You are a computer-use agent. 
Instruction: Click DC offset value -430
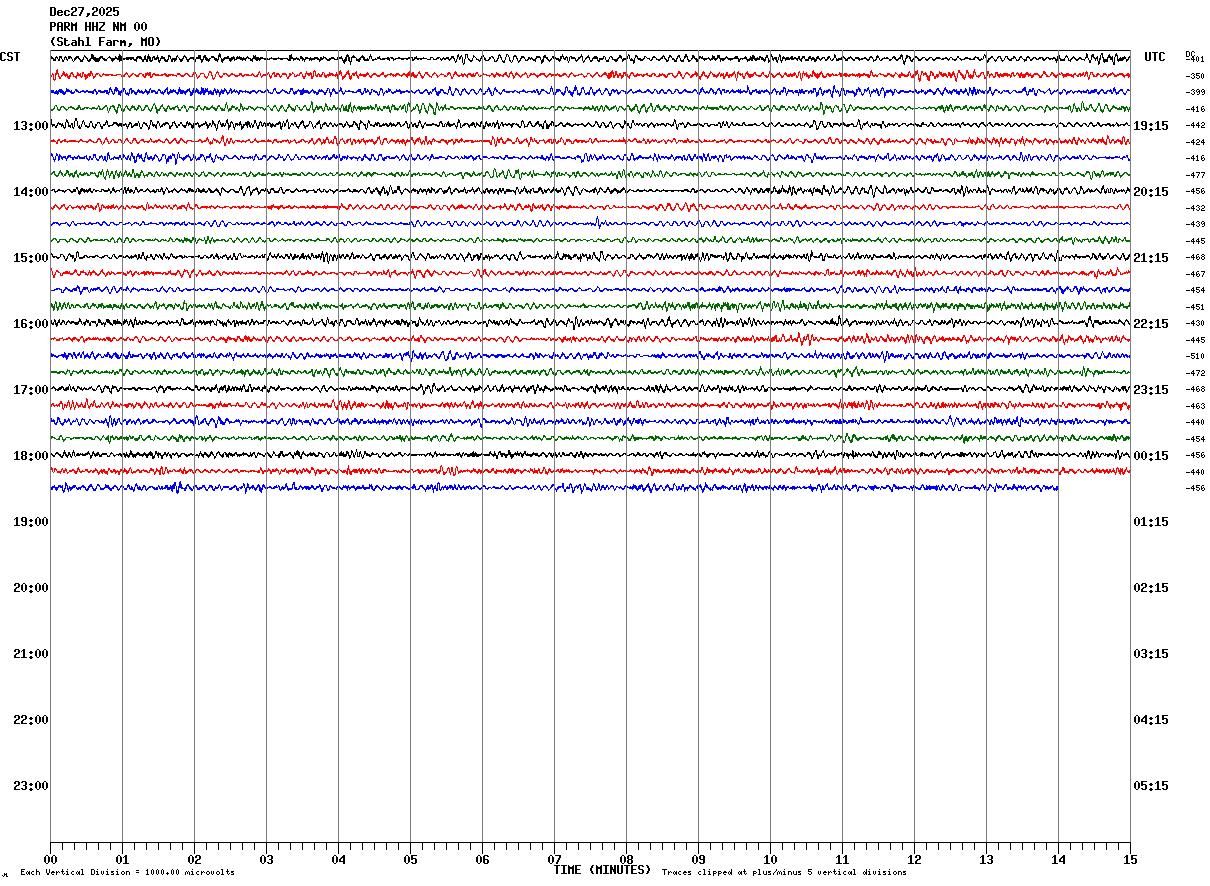1195,323
